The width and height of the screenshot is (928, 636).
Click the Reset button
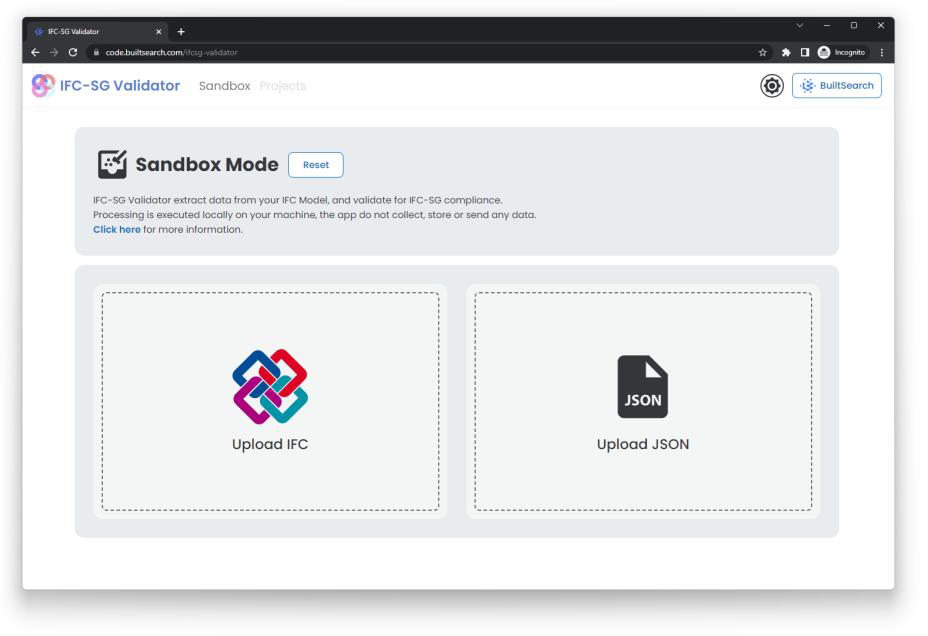point(315,165)
